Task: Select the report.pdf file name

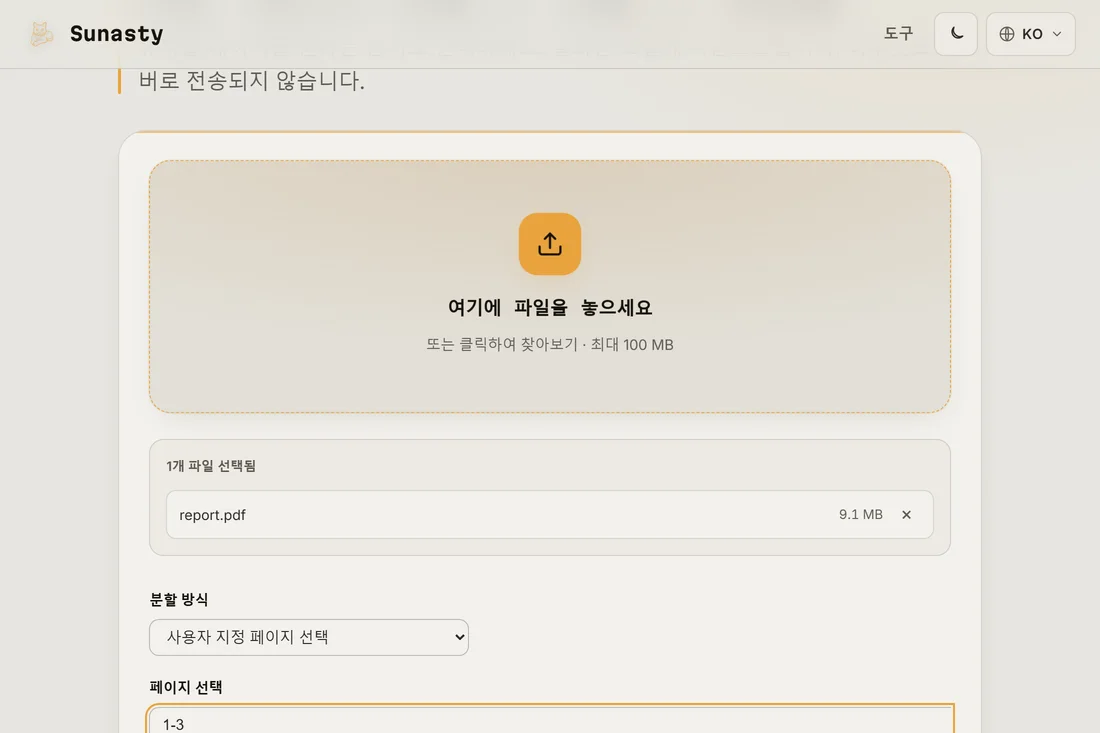Action: coord(213,515)
